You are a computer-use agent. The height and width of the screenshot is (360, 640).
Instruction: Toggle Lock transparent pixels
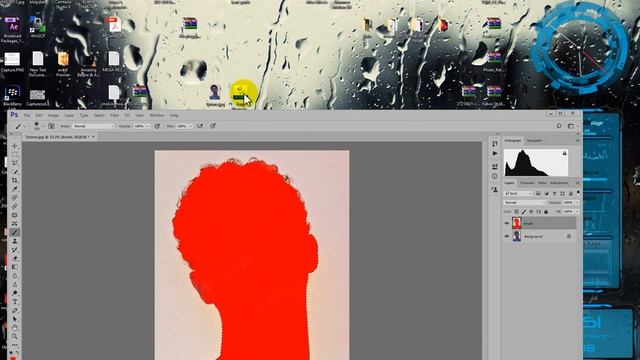tap(517, 211)
